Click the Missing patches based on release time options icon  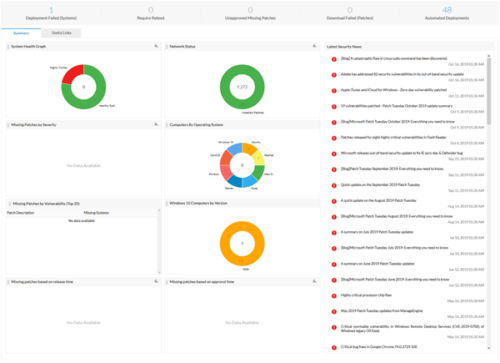coord(156,281)
